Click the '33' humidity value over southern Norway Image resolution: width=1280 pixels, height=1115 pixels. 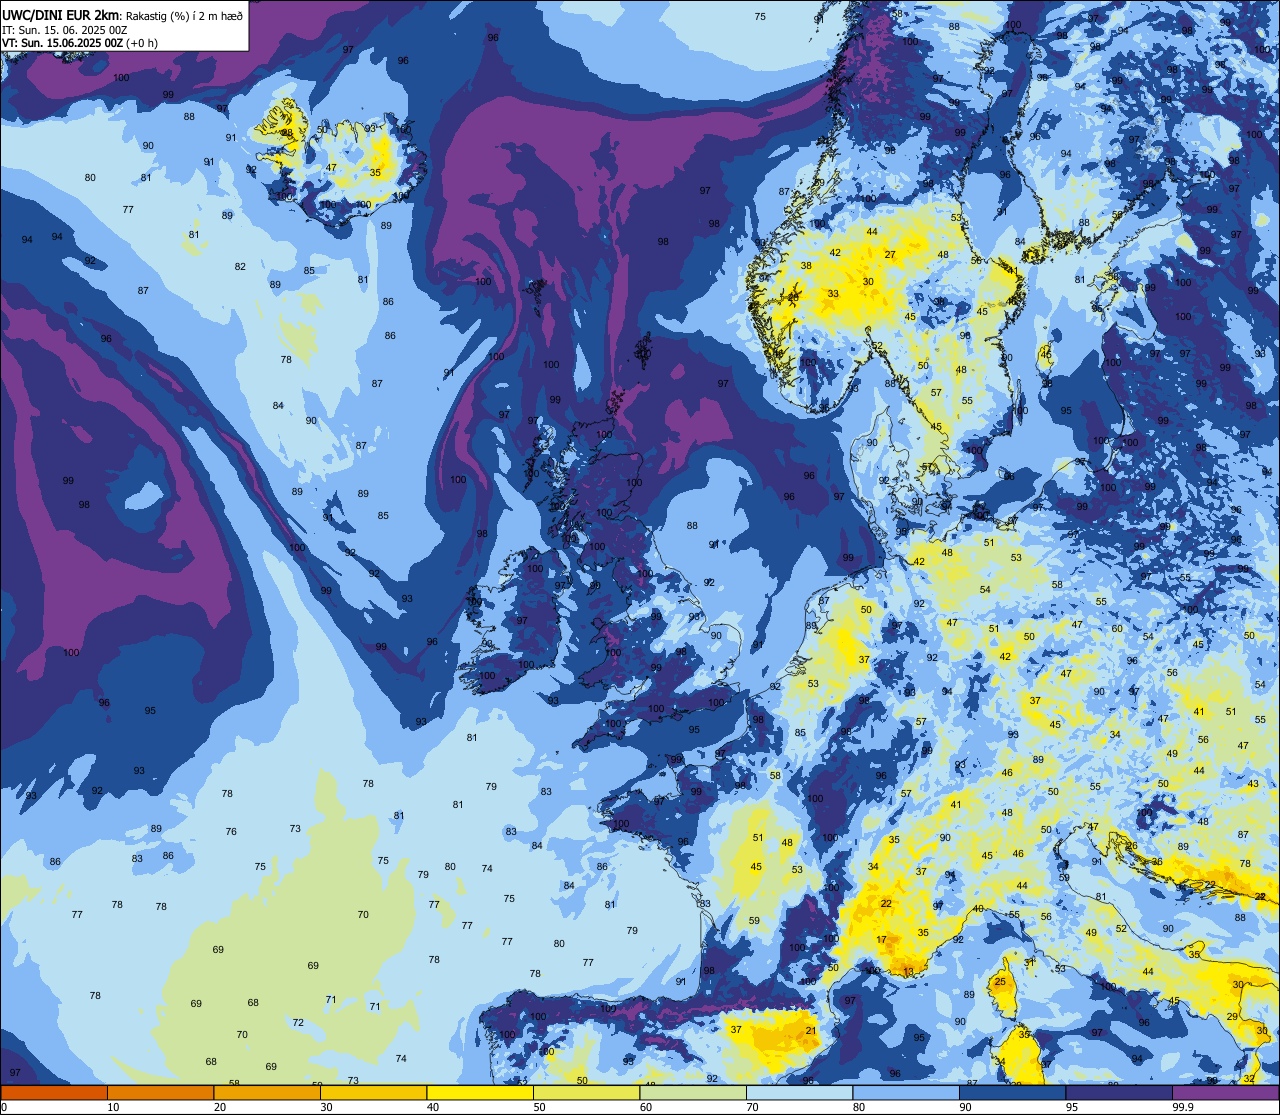point(833,293)
